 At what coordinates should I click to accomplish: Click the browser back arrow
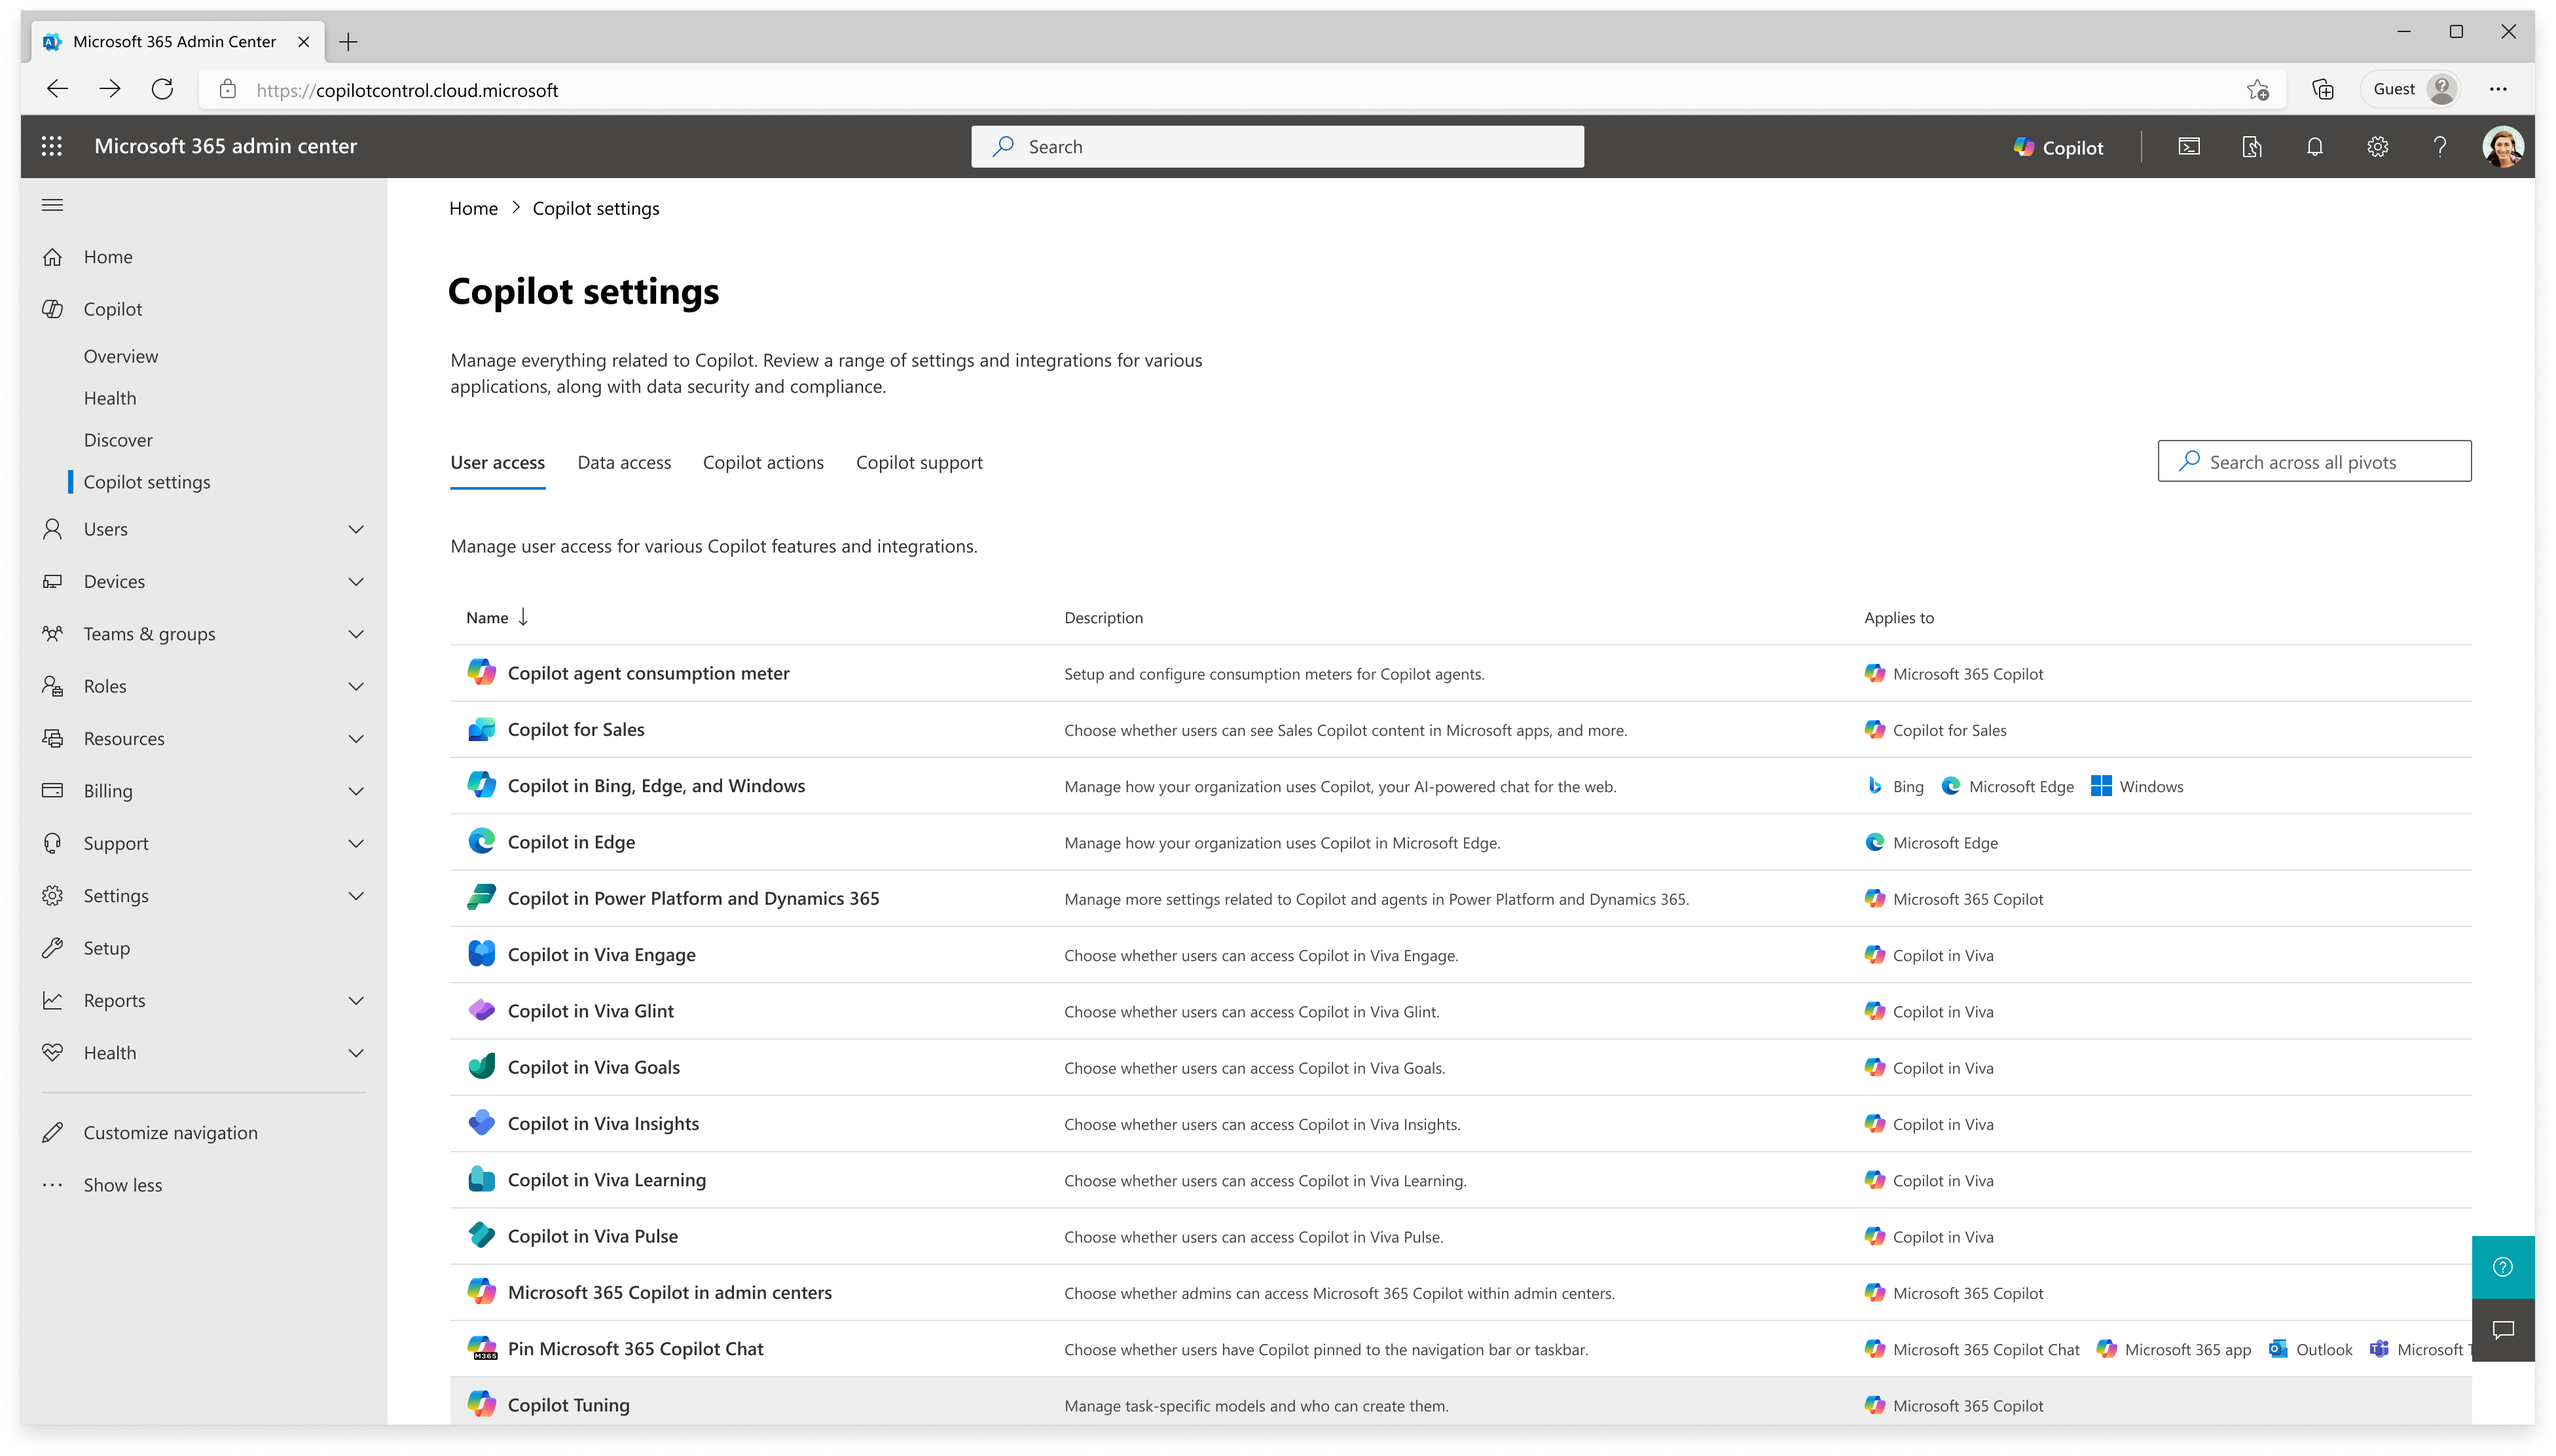click(x=57, y=89)
